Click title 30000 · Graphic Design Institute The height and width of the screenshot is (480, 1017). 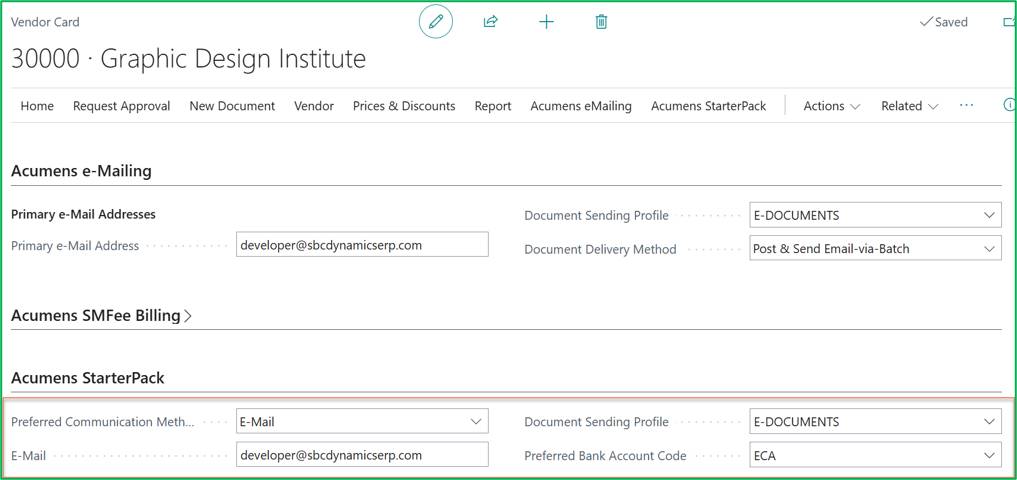pos(189,59)
